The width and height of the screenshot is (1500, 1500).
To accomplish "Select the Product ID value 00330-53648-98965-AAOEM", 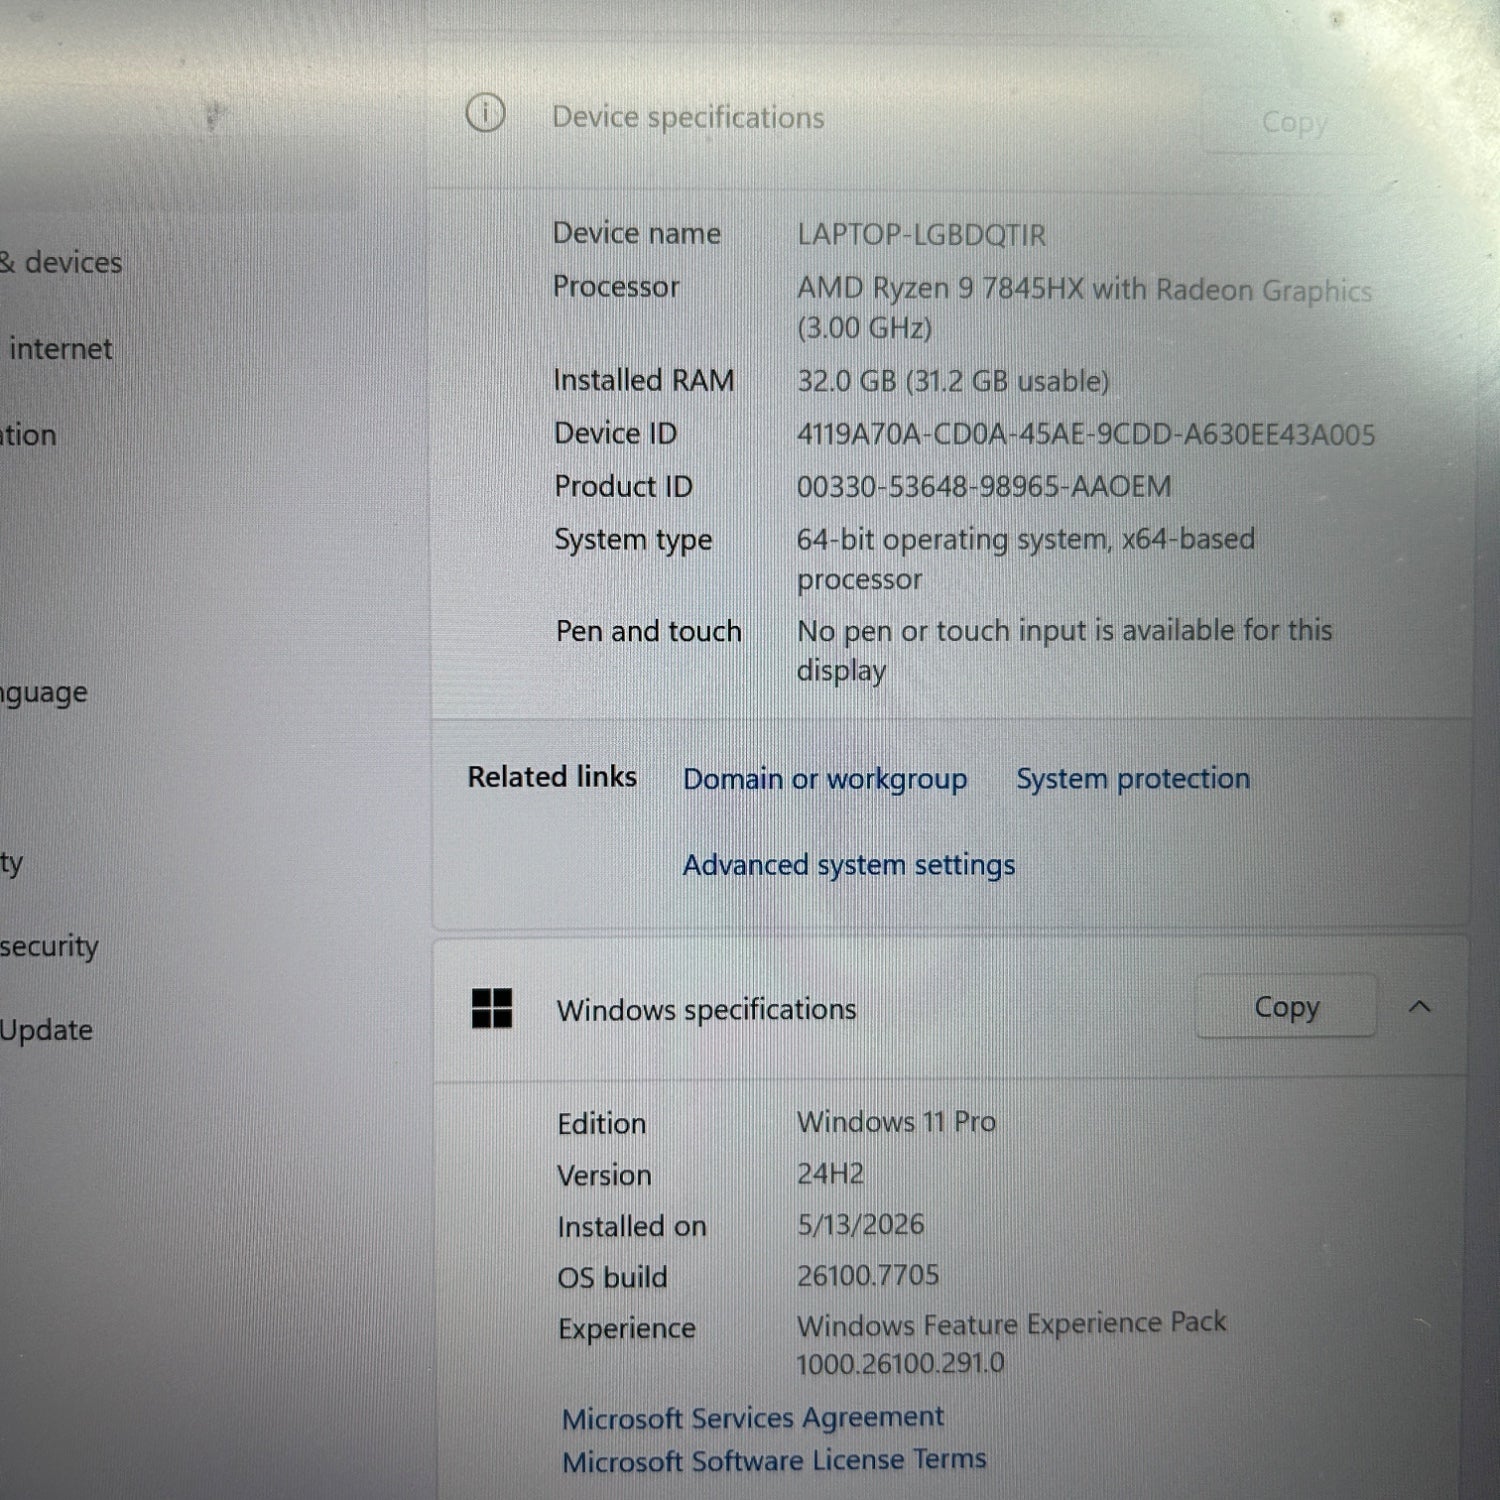I will tap(984, 487).
